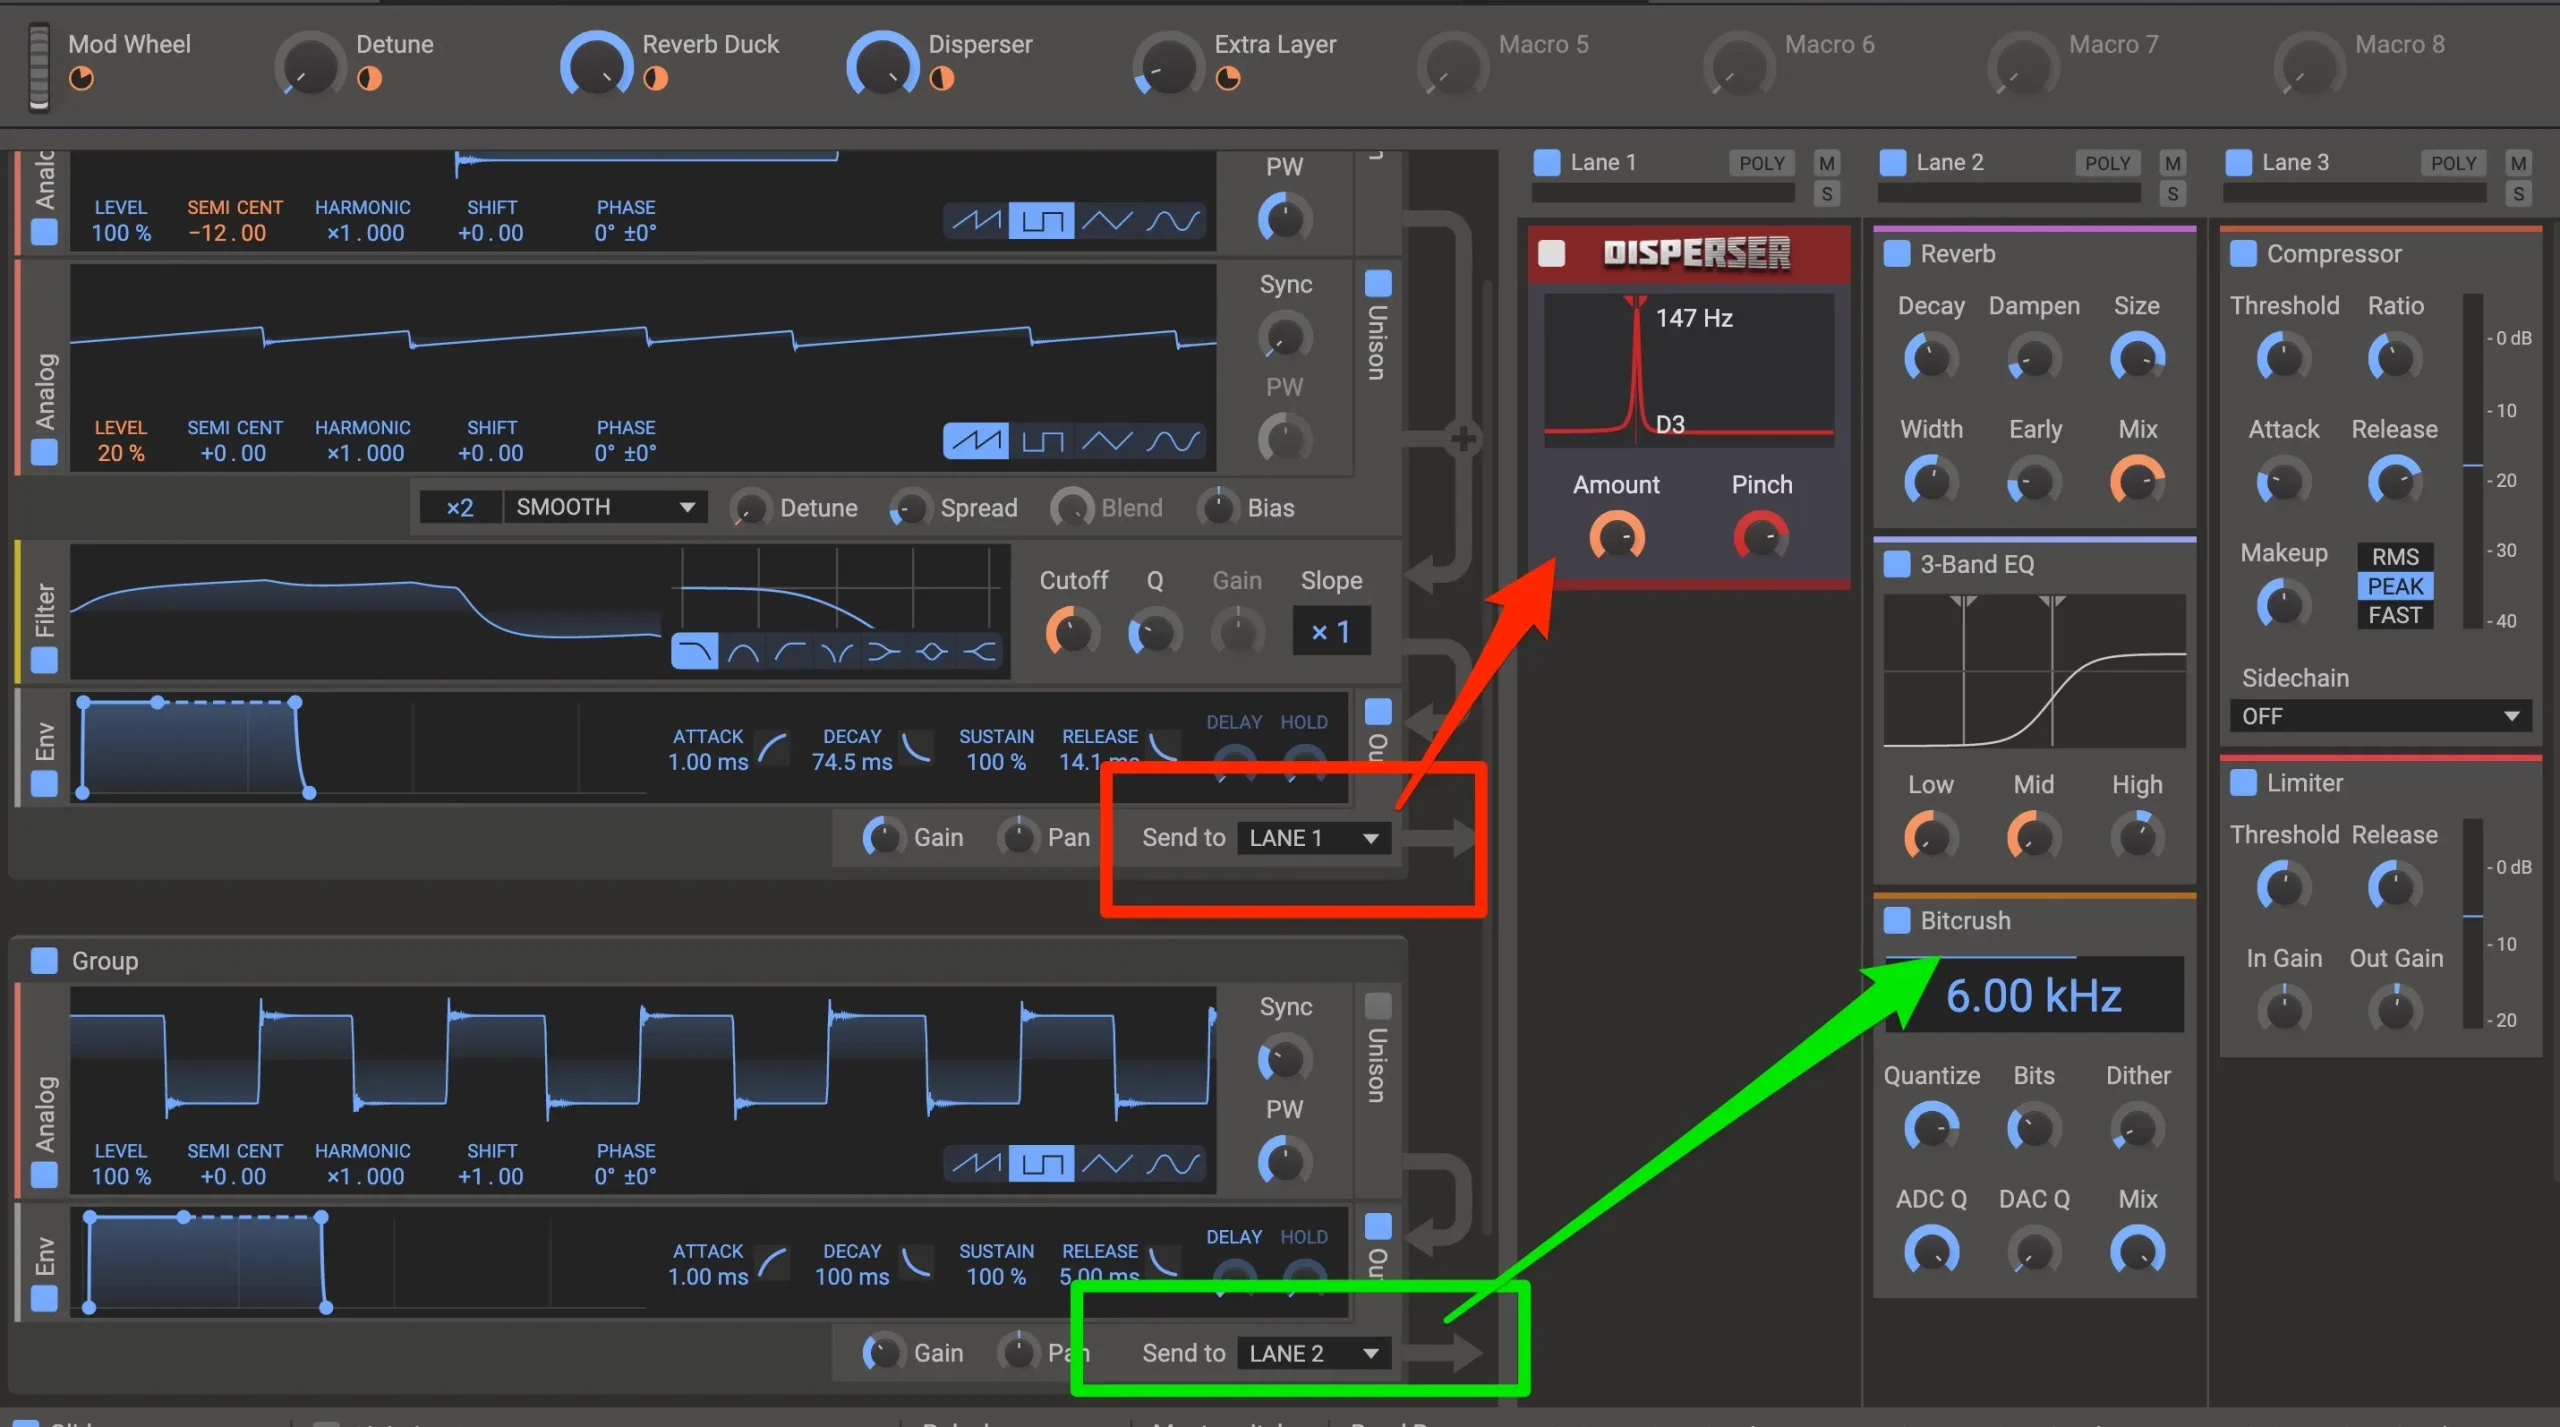Select the Lane 3 header tab
The image size is (2560, 1427).
click(x=2294, y=162)
